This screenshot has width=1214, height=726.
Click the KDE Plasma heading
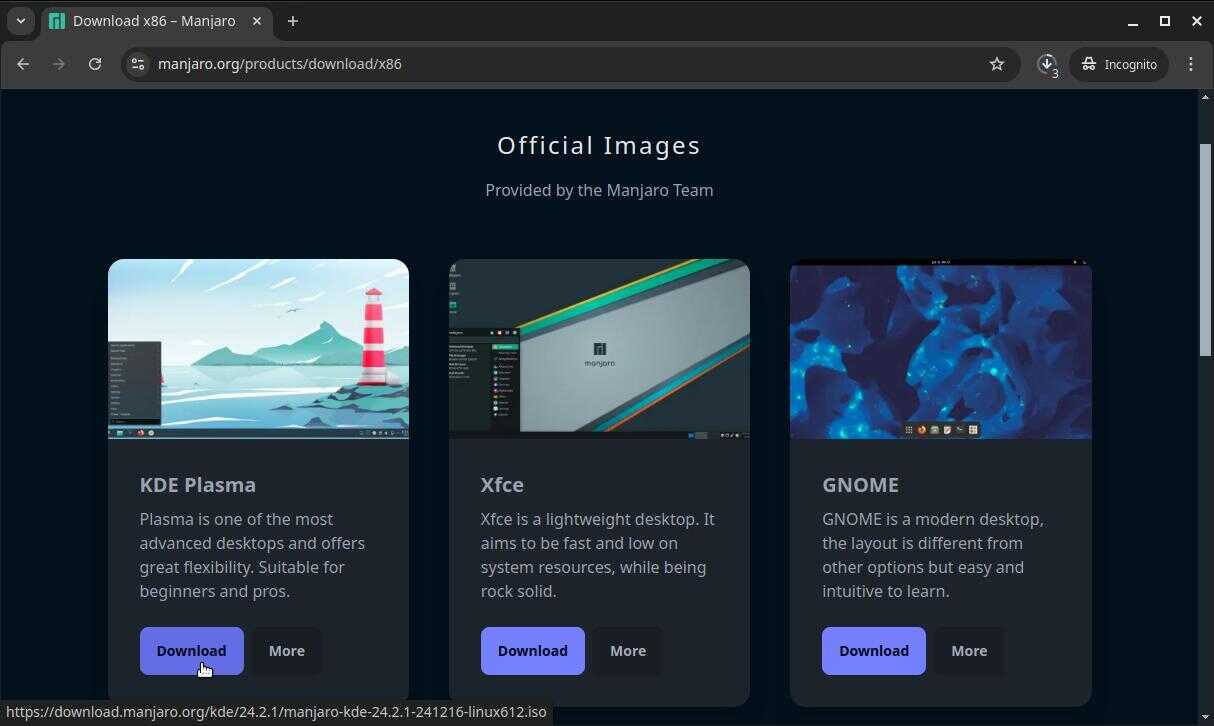pos(198,485)
